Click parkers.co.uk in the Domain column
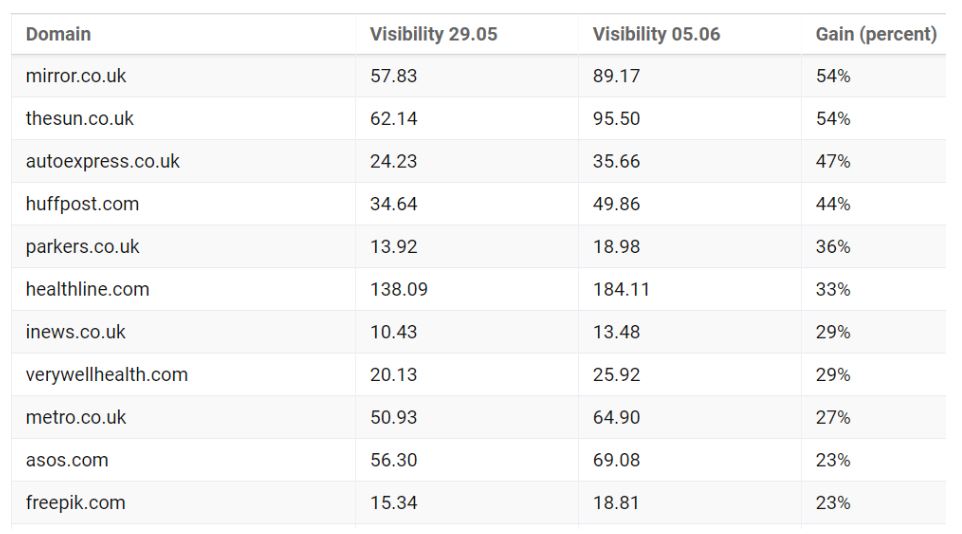Viewport: 962px width, 534px height. point(82,246)
